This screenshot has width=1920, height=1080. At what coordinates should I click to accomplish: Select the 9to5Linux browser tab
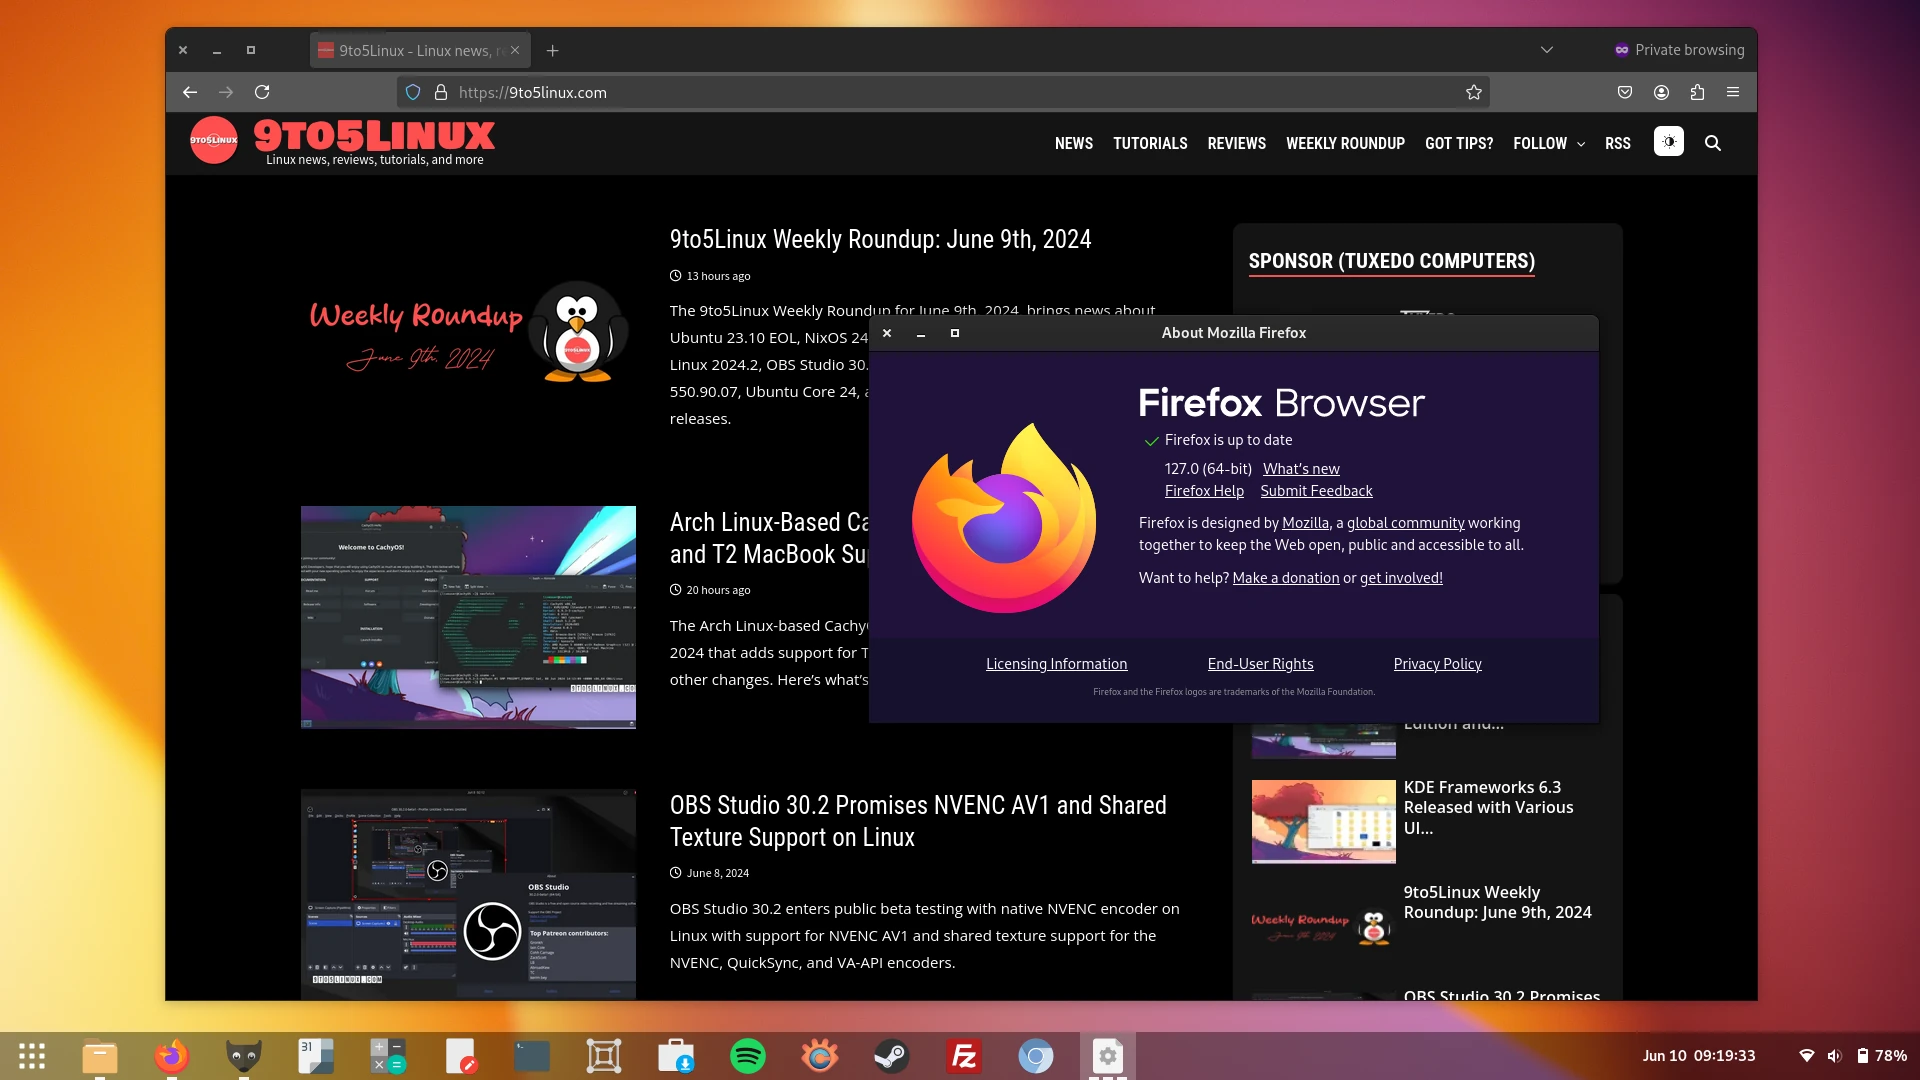[420, 50]
